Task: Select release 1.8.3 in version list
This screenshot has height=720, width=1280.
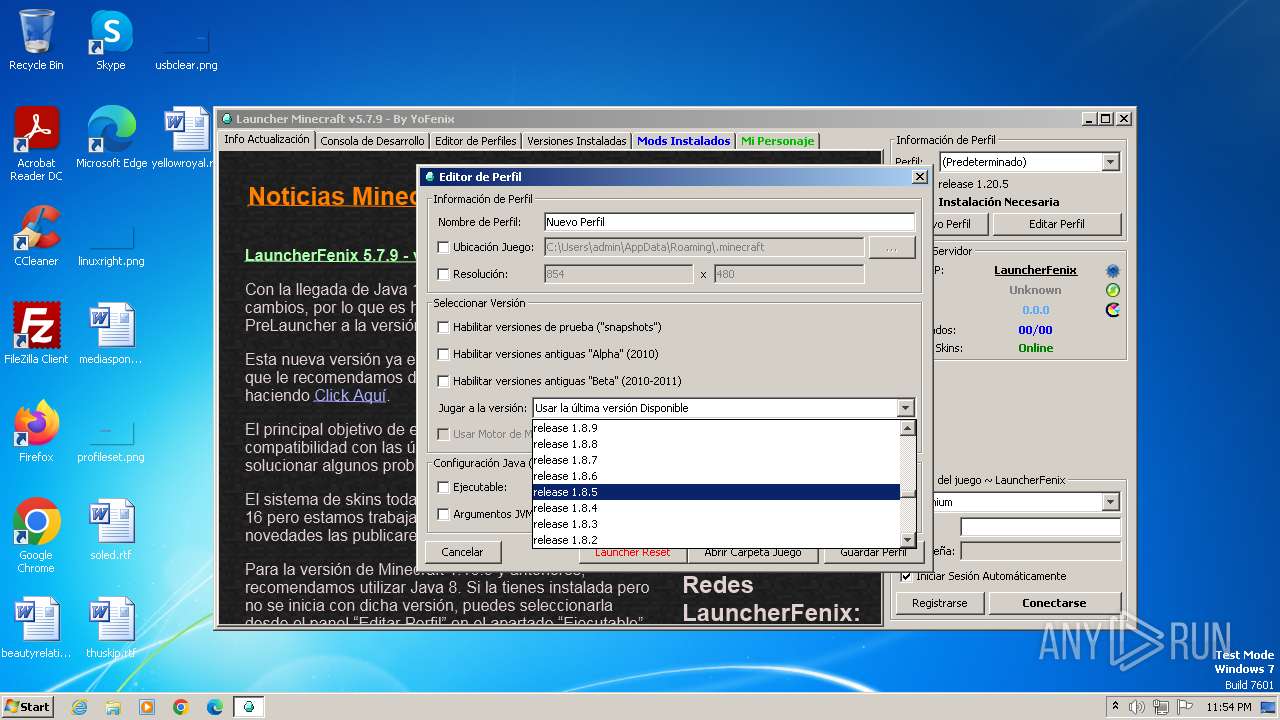Action: point(716,524)
